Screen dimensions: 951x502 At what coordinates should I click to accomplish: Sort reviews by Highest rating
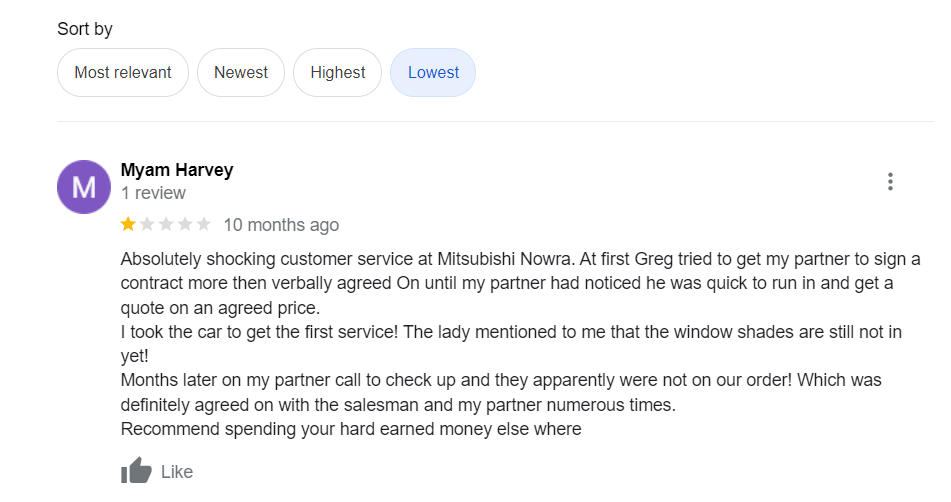[x=338, y=73]
